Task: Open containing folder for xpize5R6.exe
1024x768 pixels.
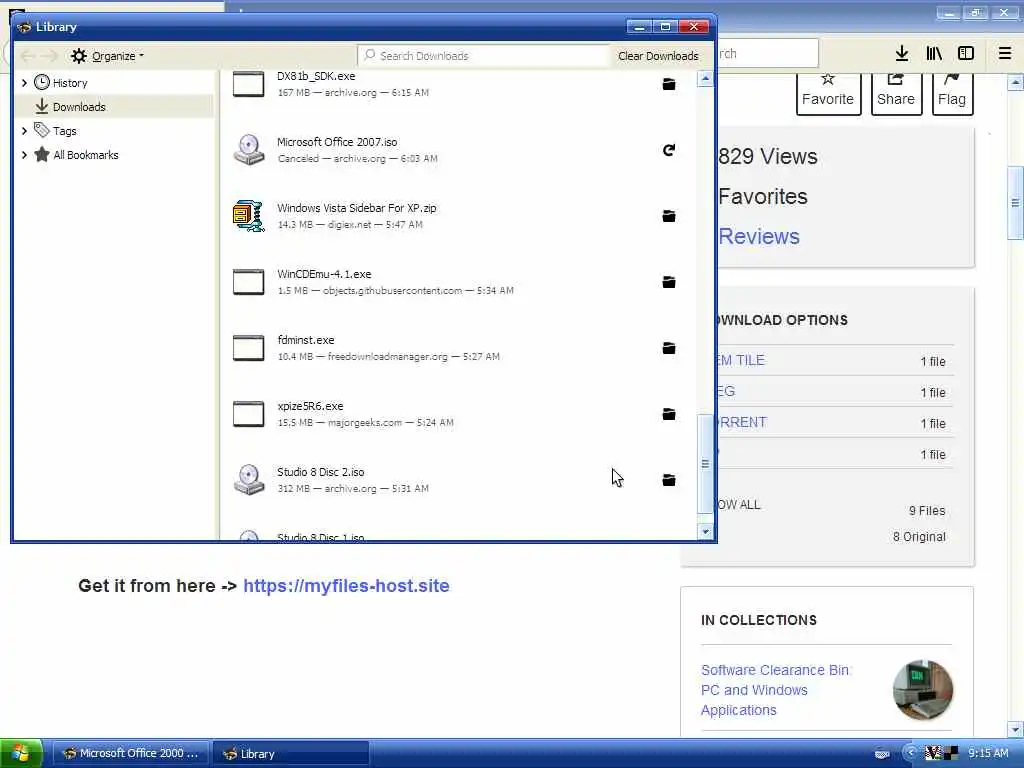Action: point(669,414)
